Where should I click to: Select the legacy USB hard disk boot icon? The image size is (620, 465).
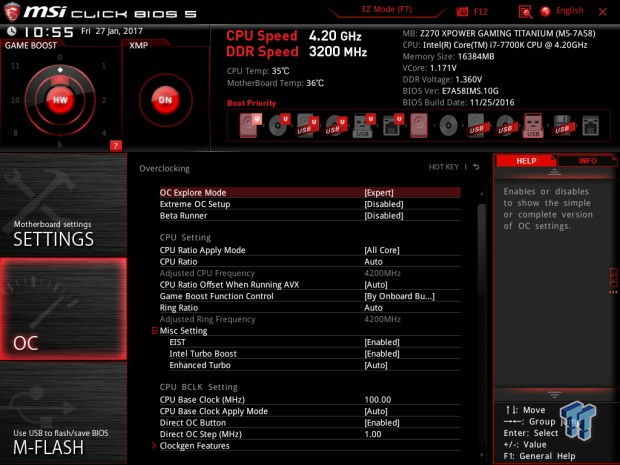coord(477,126)
